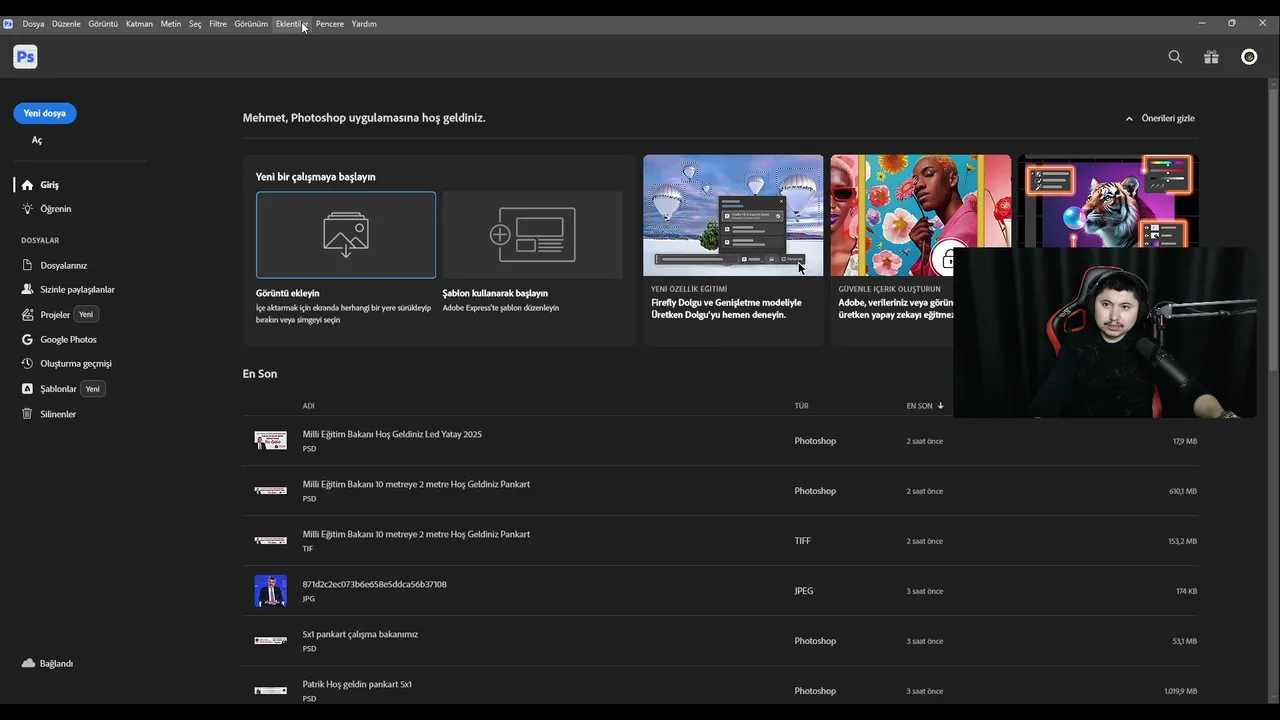Click the Yeni badge next to Projeler
Image resolution: width=1280 pixels, height=720 pixels.
(86, 314)
